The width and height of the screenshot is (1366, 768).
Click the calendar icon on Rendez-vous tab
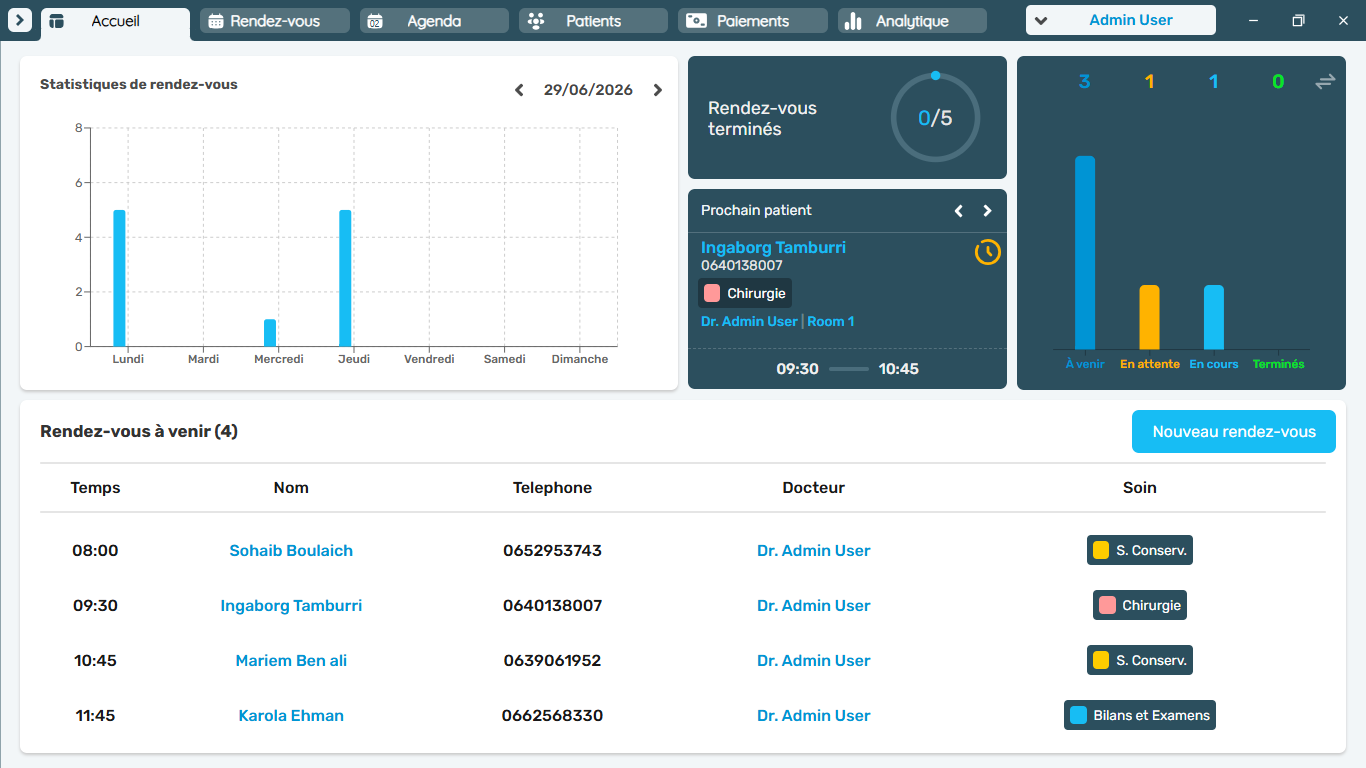(x=216, y=21)
